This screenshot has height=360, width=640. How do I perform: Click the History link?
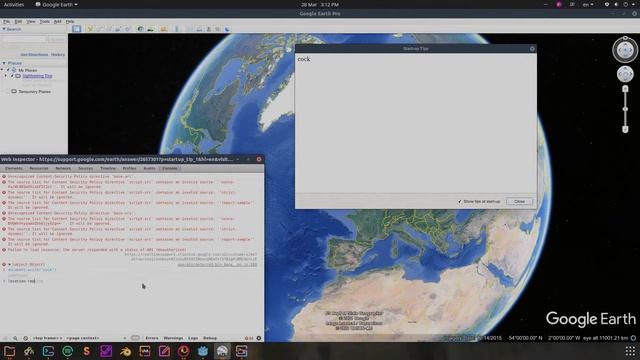[58, 55]
